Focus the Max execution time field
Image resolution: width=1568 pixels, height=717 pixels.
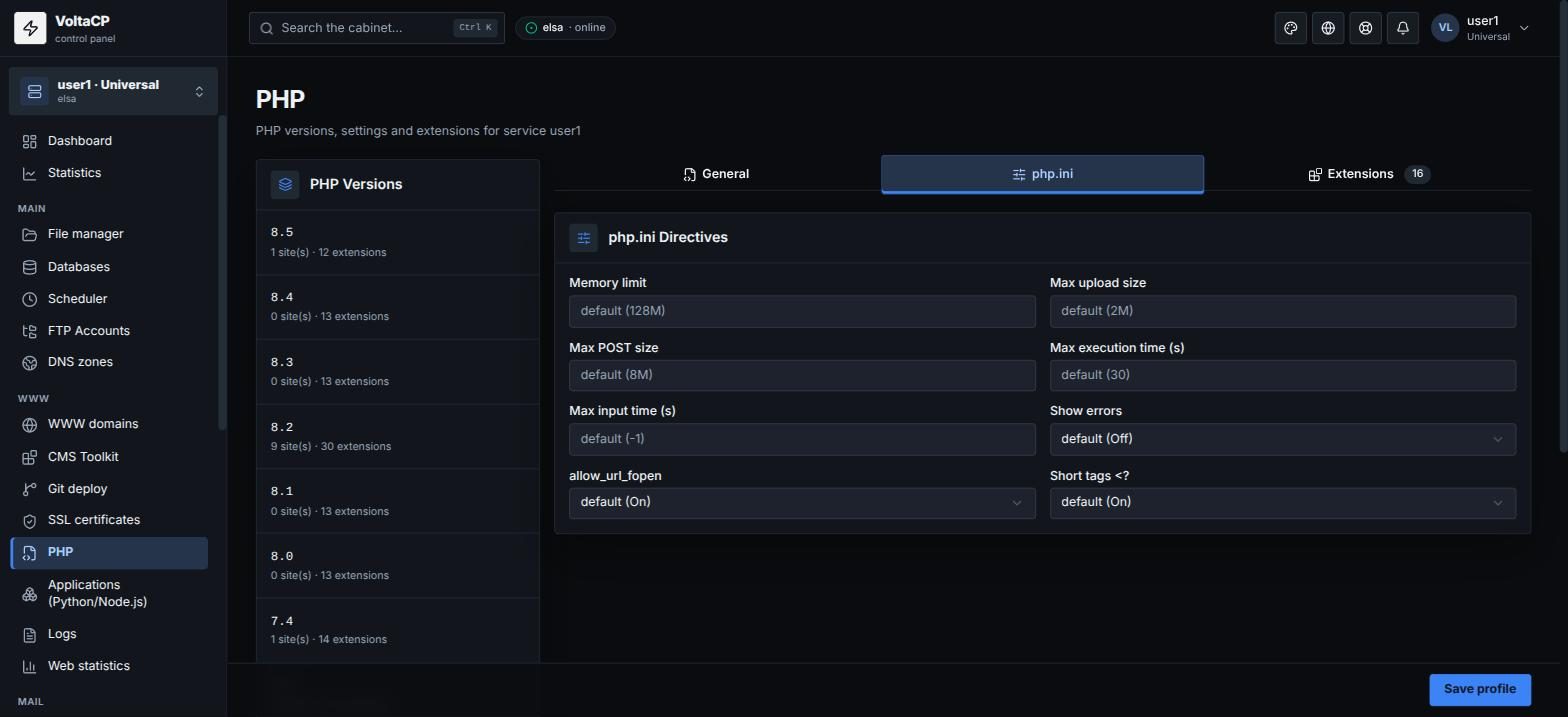(x=1282, y=375)
